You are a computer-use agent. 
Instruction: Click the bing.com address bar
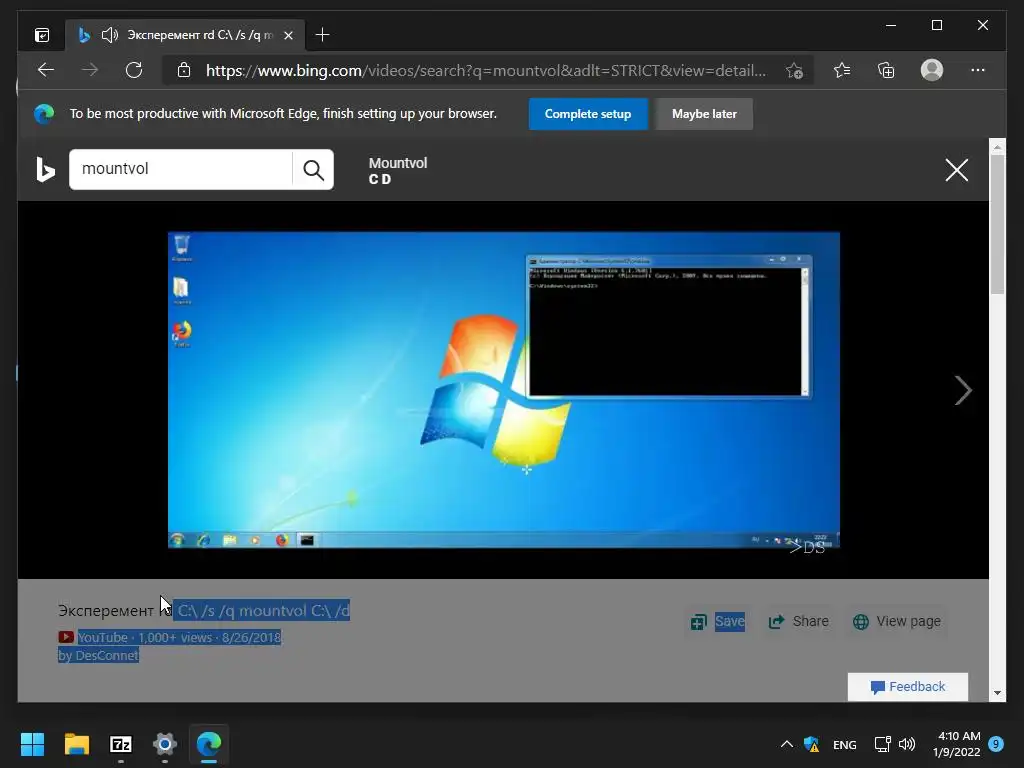(x=486, y=71)
